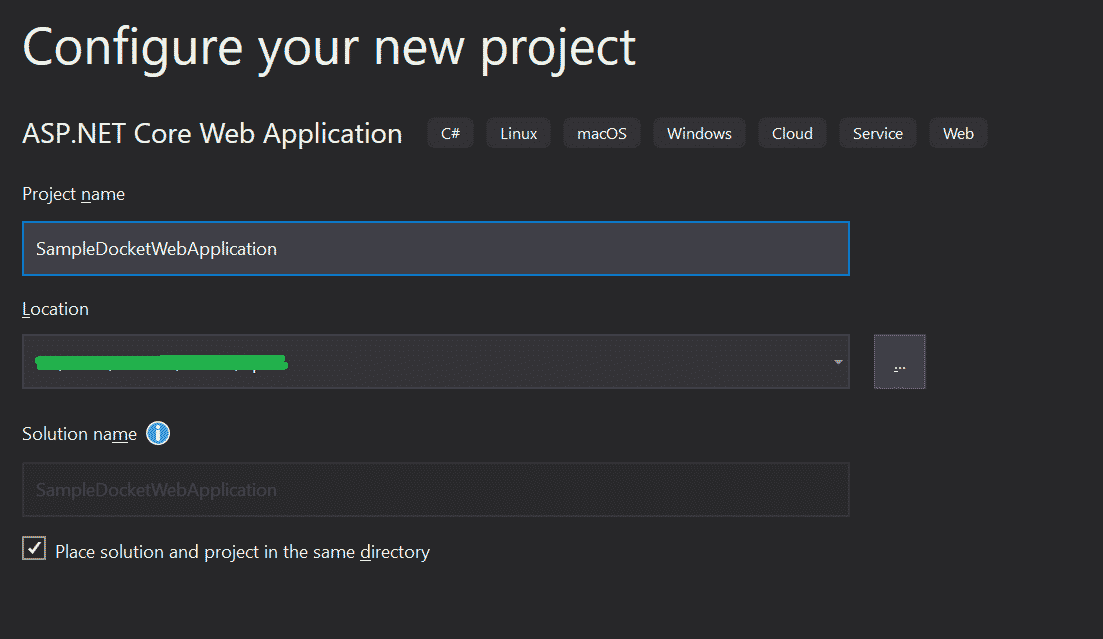The image size is (1103, 639).
Task: Click the Windows platform tag
Action: coord(698,132)
